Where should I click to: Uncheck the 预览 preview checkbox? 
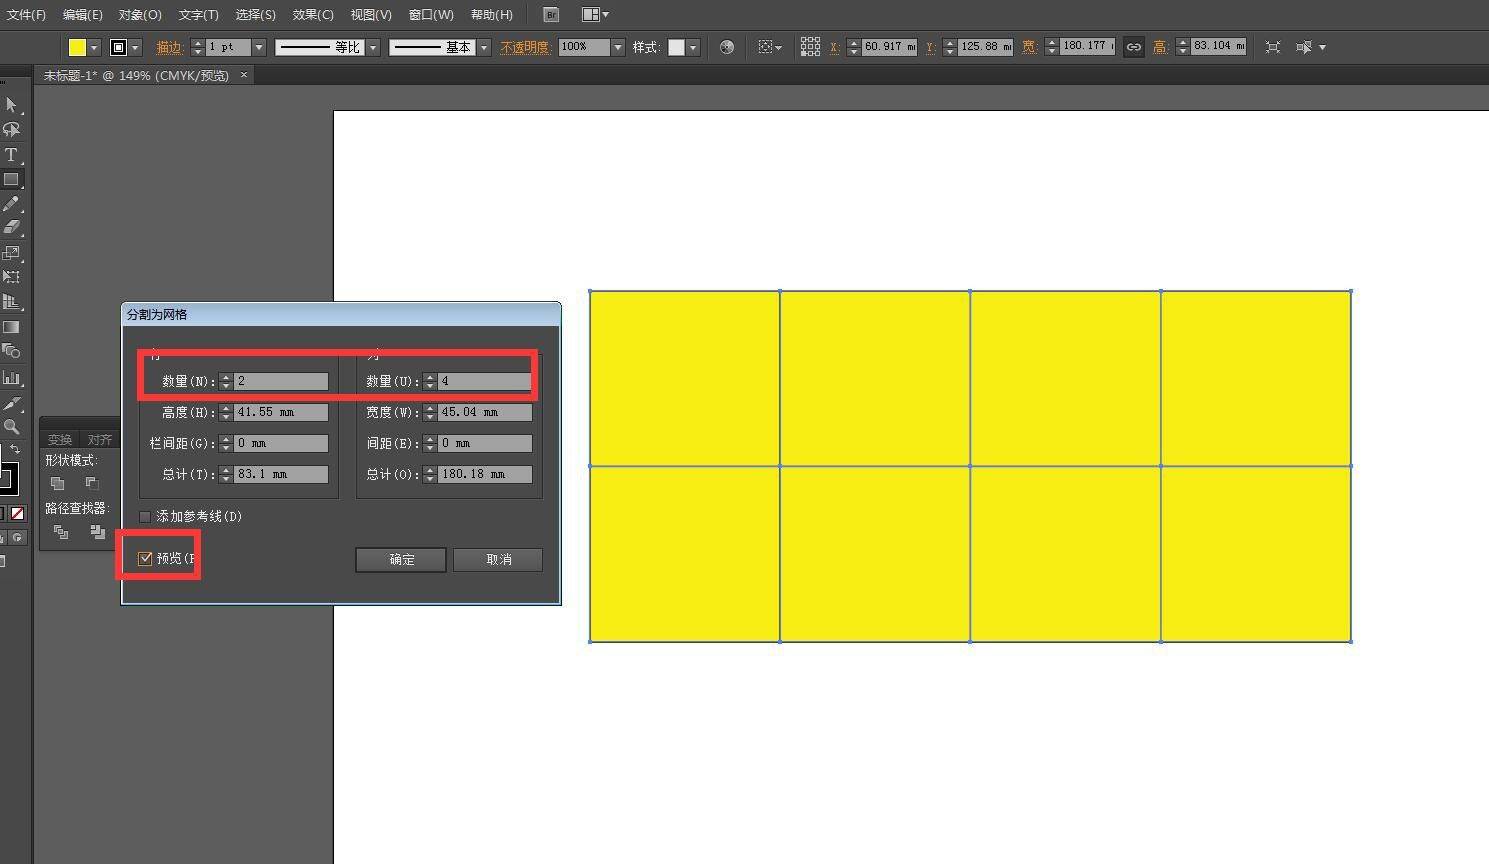coord(145,558)
